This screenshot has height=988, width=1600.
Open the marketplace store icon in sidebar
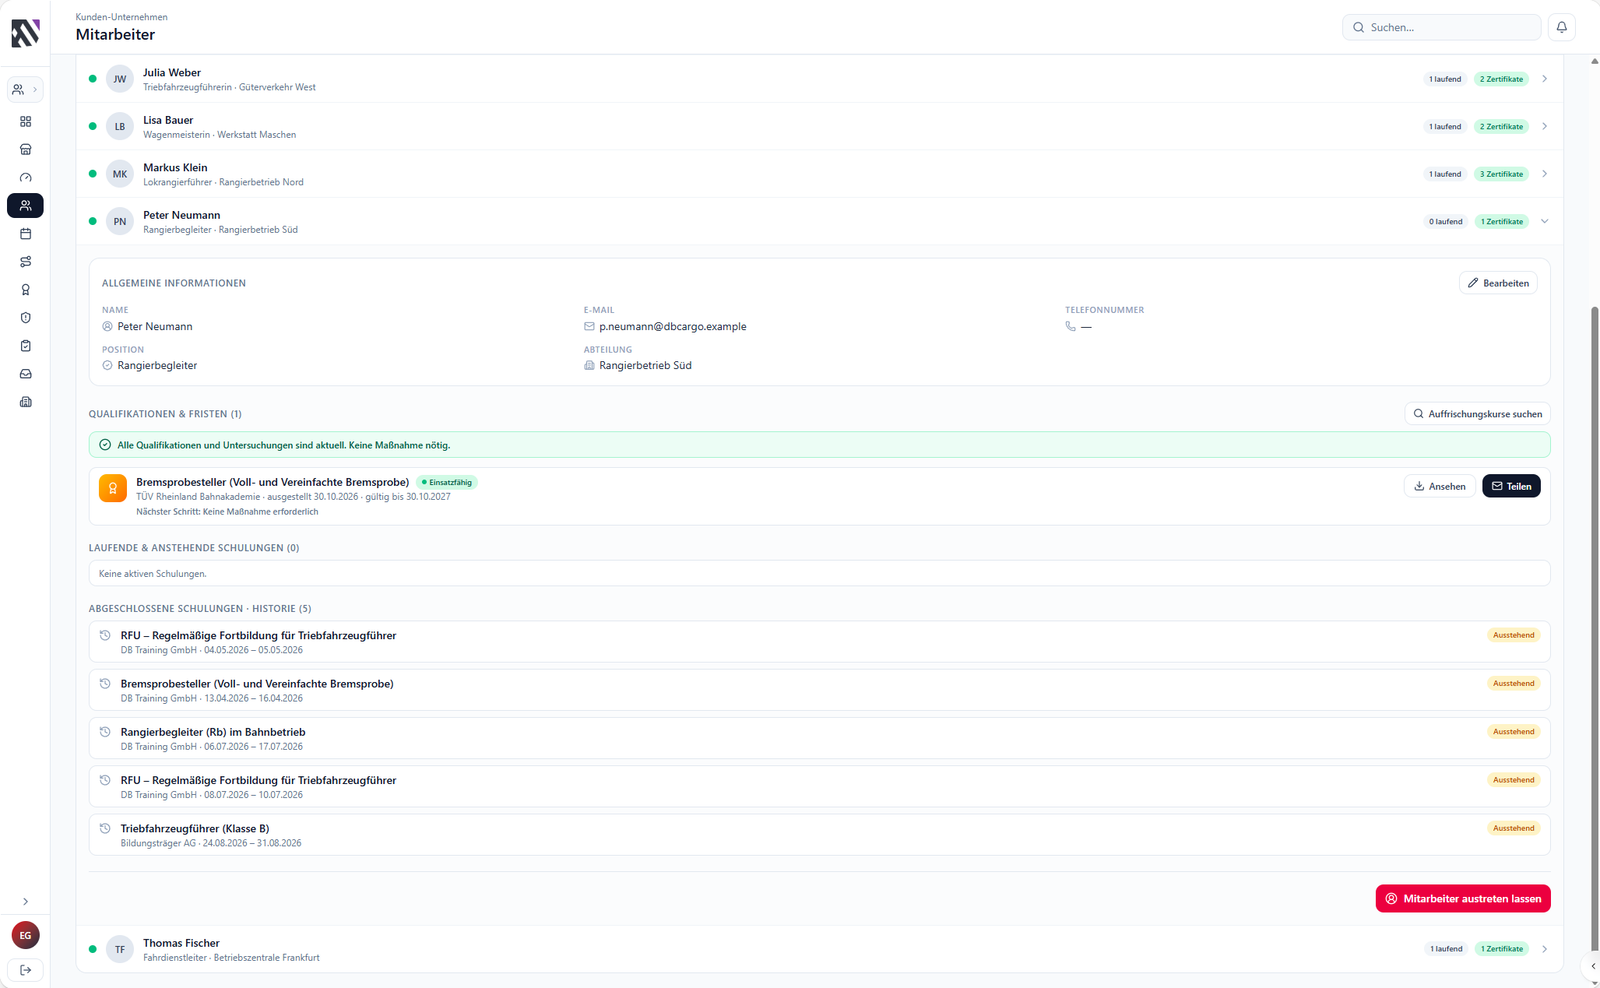25,149
